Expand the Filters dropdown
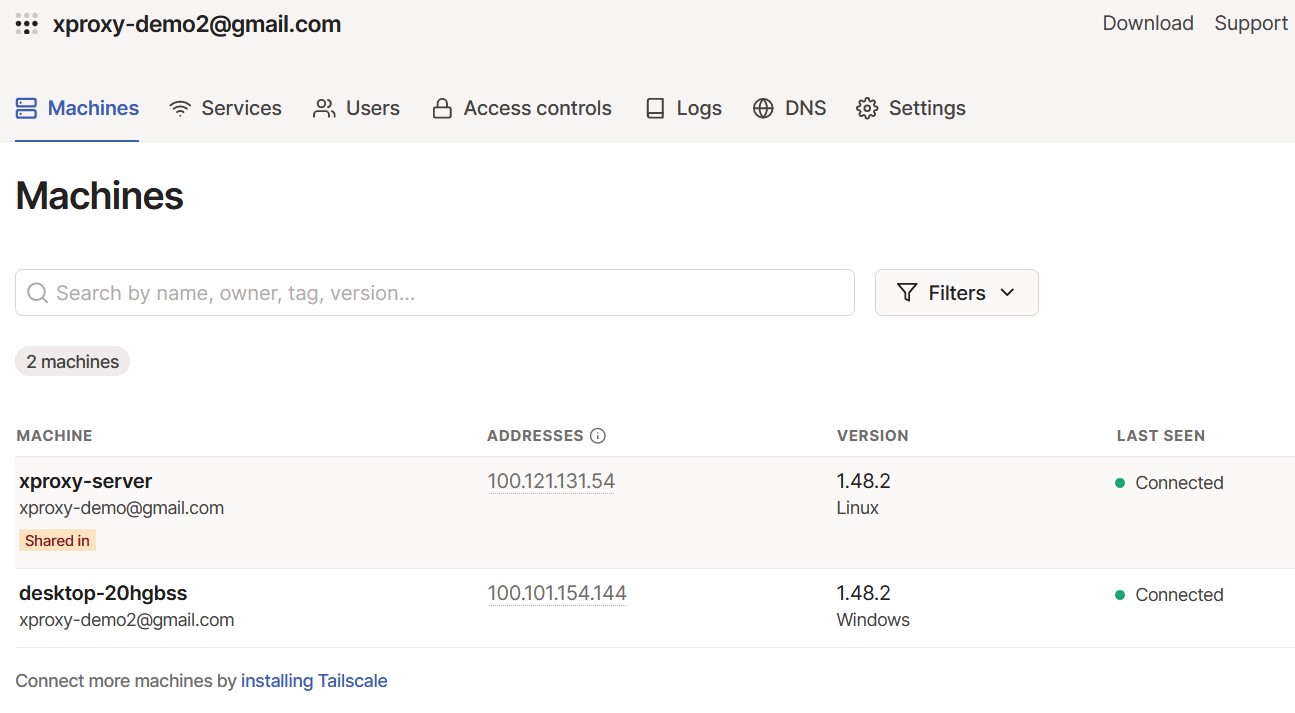 [957, 293]
